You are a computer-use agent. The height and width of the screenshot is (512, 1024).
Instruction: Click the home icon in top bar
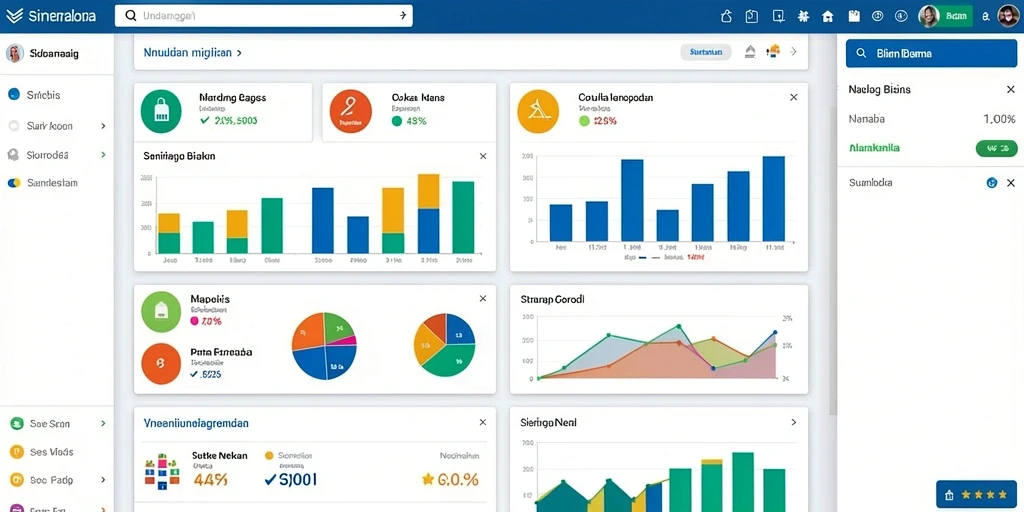(x=827, y=16)
